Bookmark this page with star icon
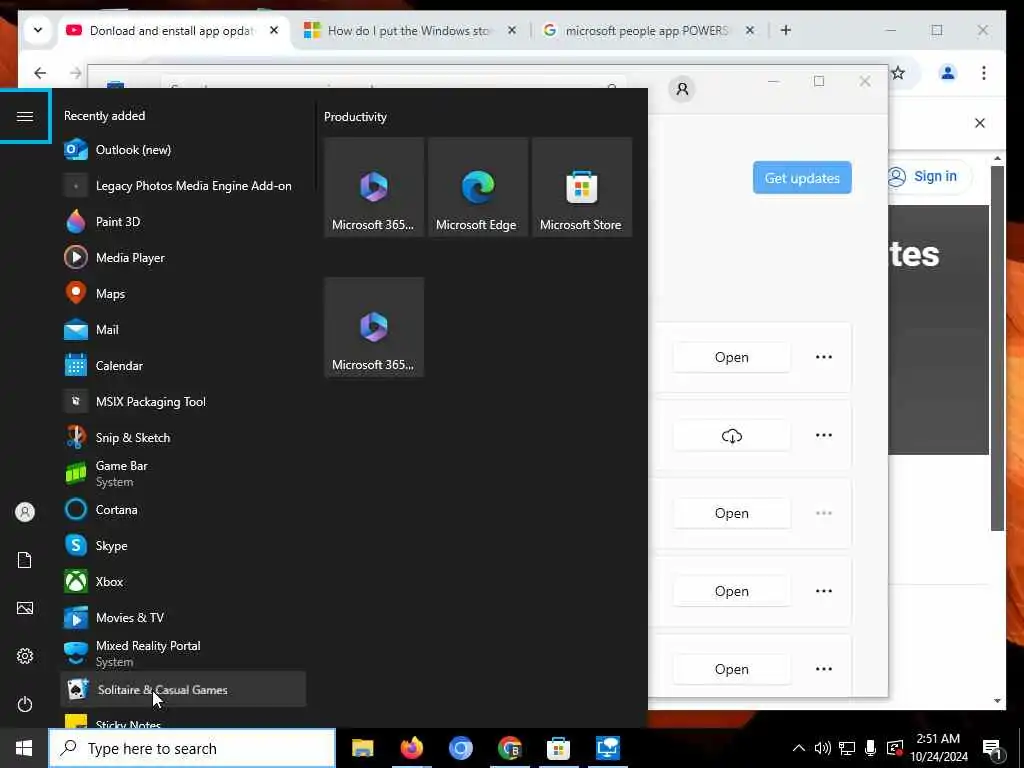Image resolution: width=1024 pixels, height=768 pixels. [x=899, y=73]
